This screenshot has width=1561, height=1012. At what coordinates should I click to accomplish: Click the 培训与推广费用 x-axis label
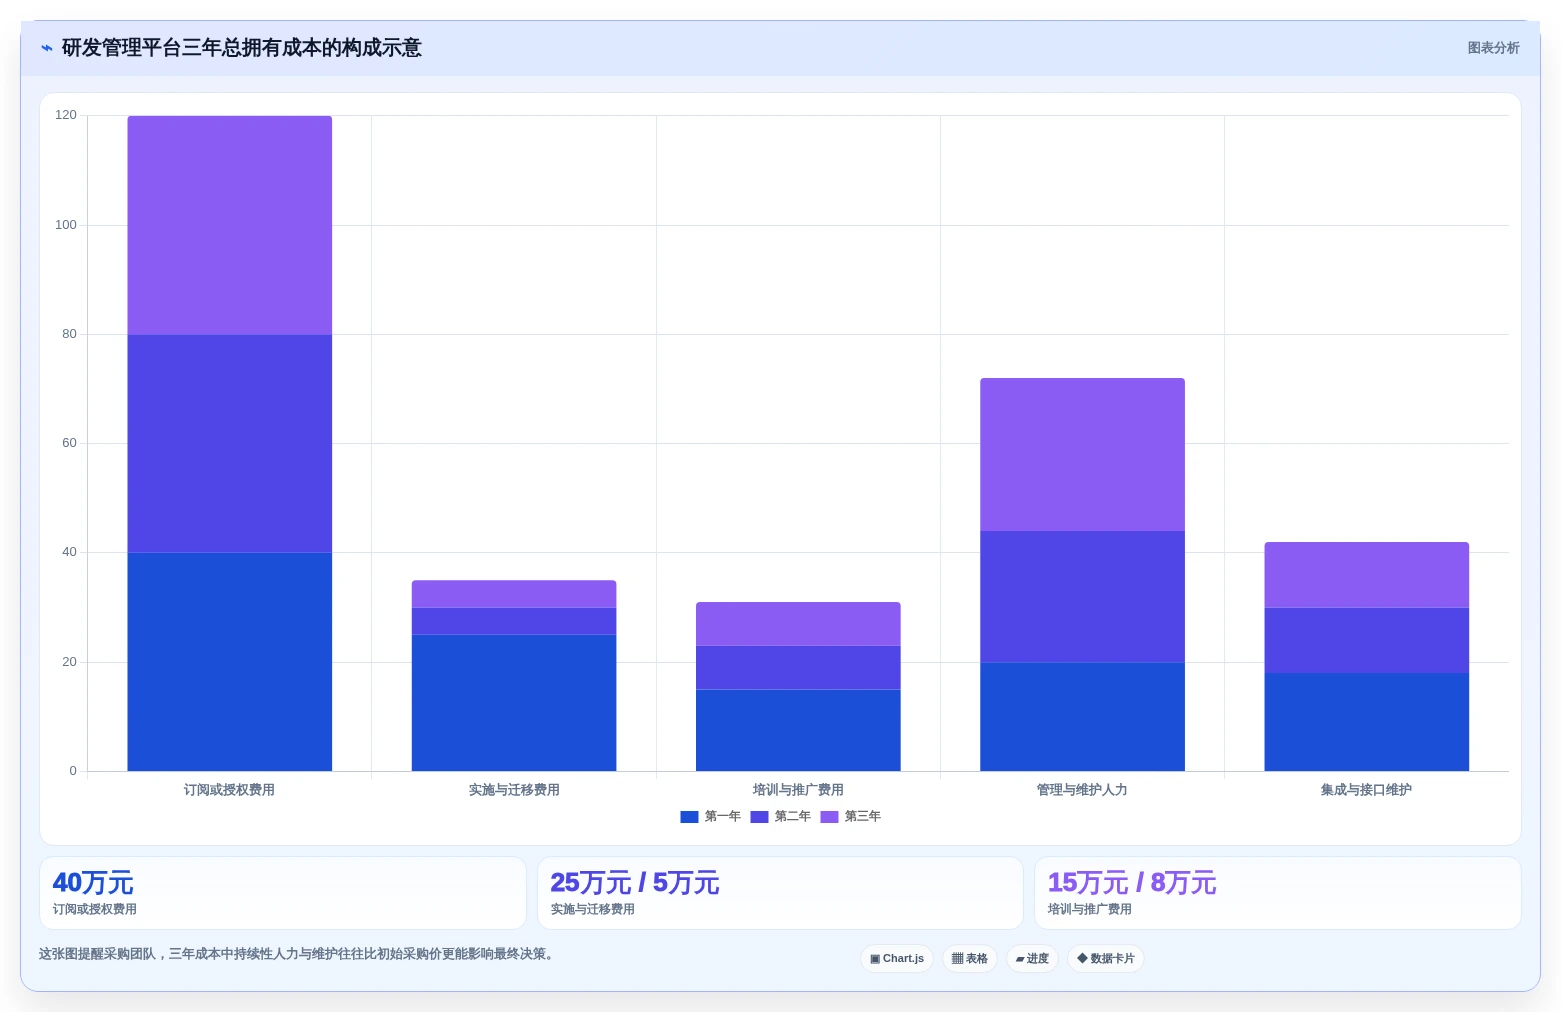click(x=798, y=790)
